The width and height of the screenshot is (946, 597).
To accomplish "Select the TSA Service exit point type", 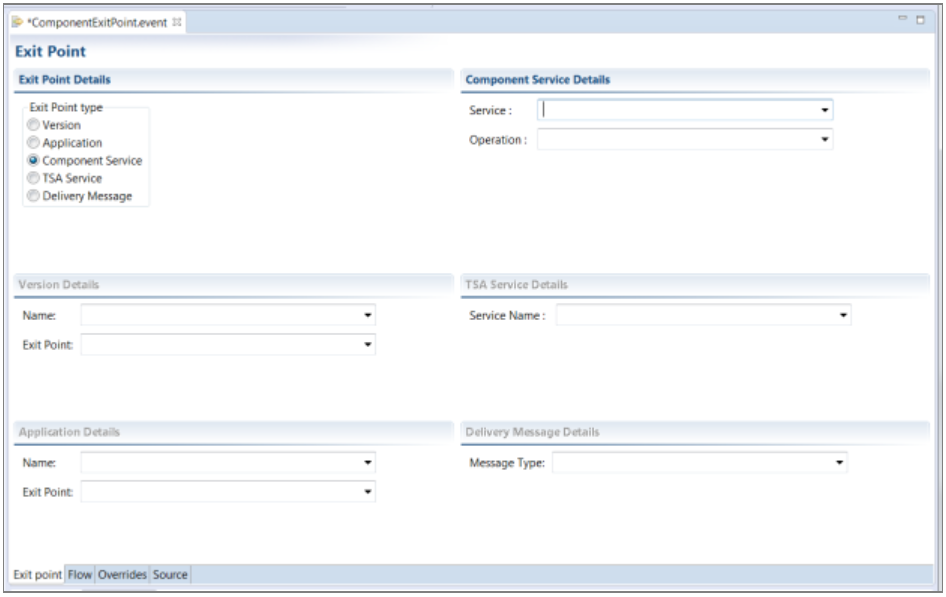I will [x=34, y=178].
